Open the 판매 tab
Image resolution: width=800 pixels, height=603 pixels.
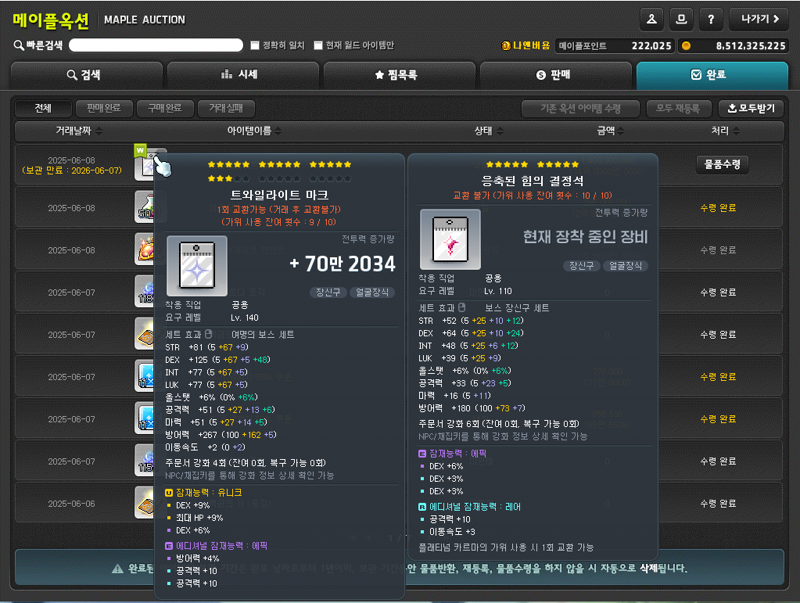pyautogui.click(x=556, y=75)
